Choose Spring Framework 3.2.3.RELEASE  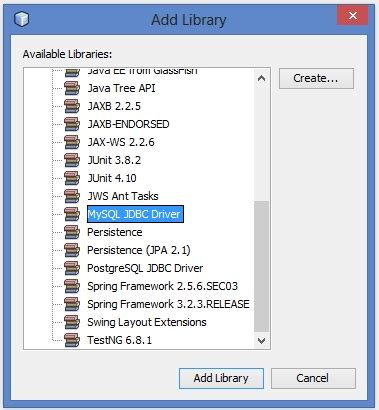pyautogui.click(x=168, y=304)
